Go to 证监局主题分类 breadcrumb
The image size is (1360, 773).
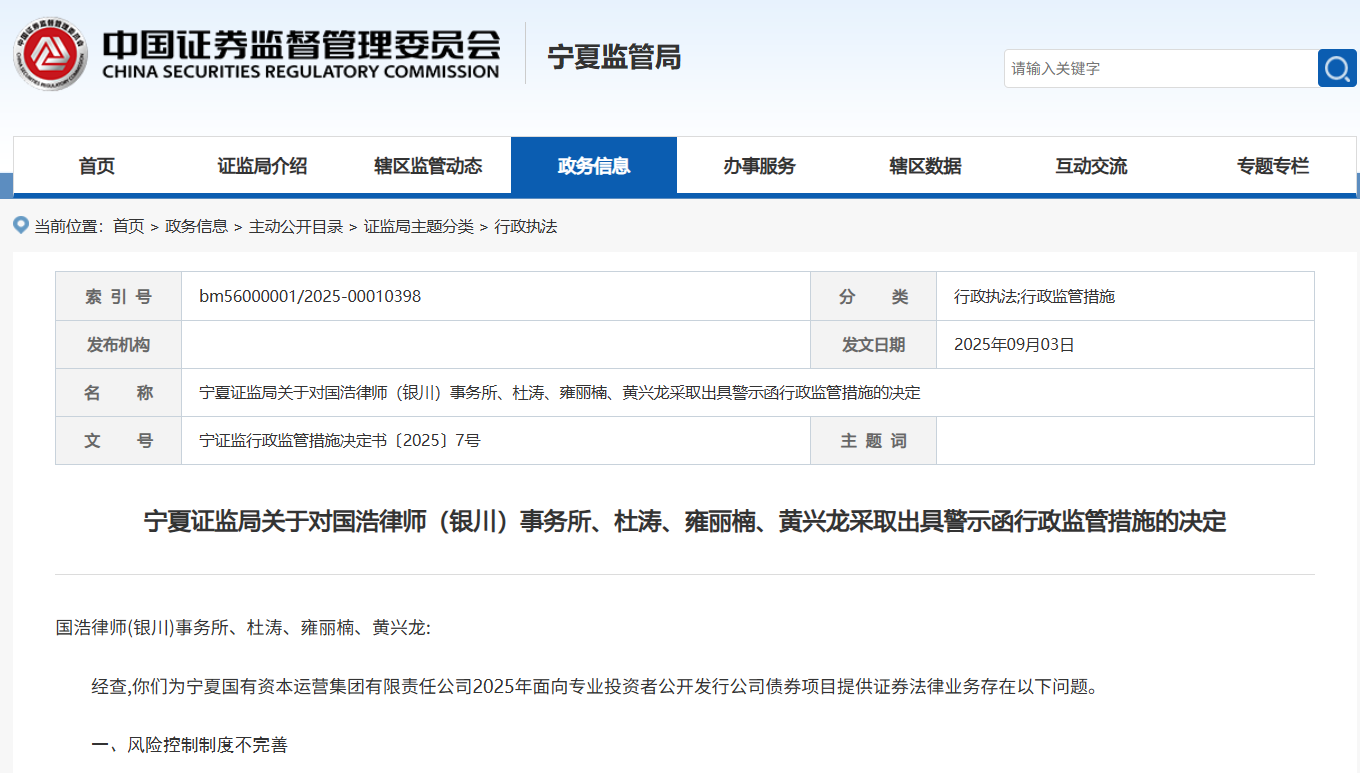418,226
